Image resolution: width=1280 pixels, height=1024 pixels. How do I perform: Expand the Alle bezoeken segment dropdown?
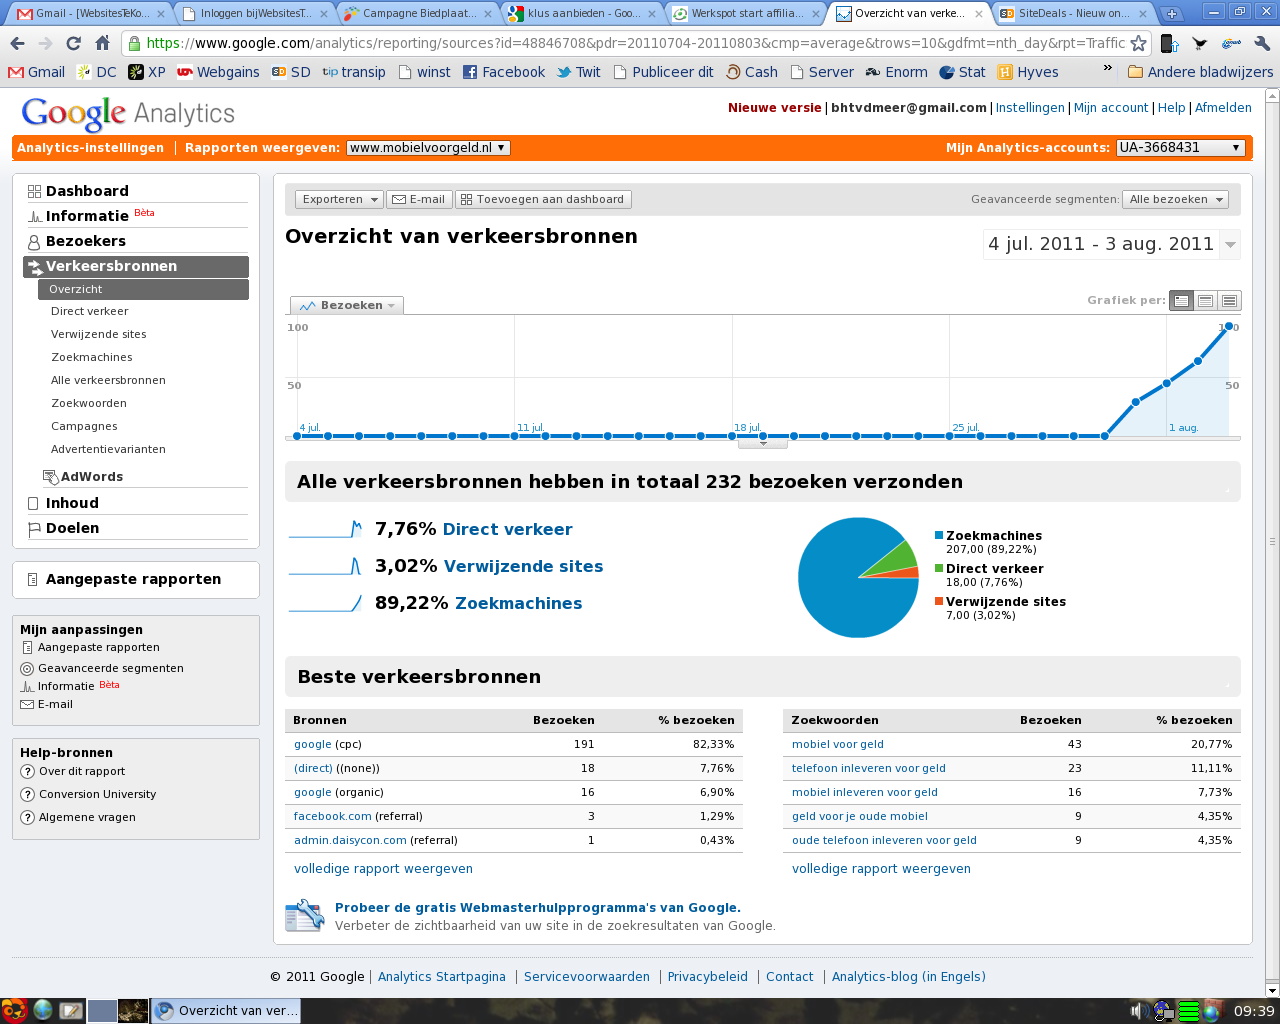click(x=1175, y=199)
